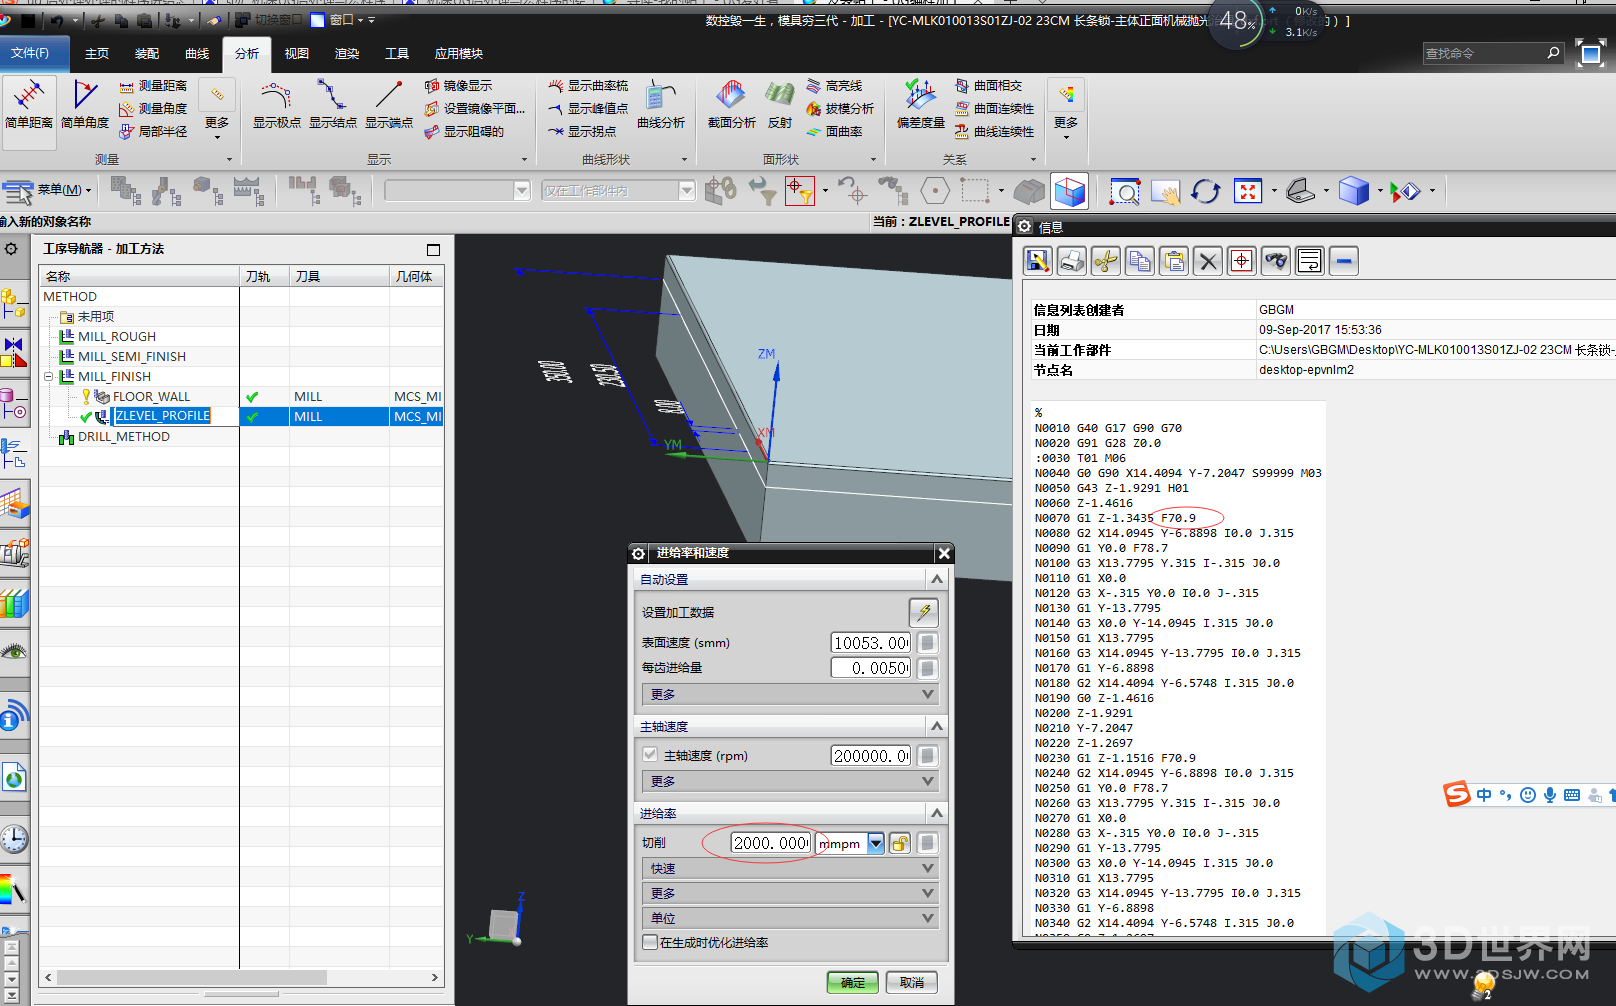
Task: Click the 取消 cancel button
Action: point(911,982)
